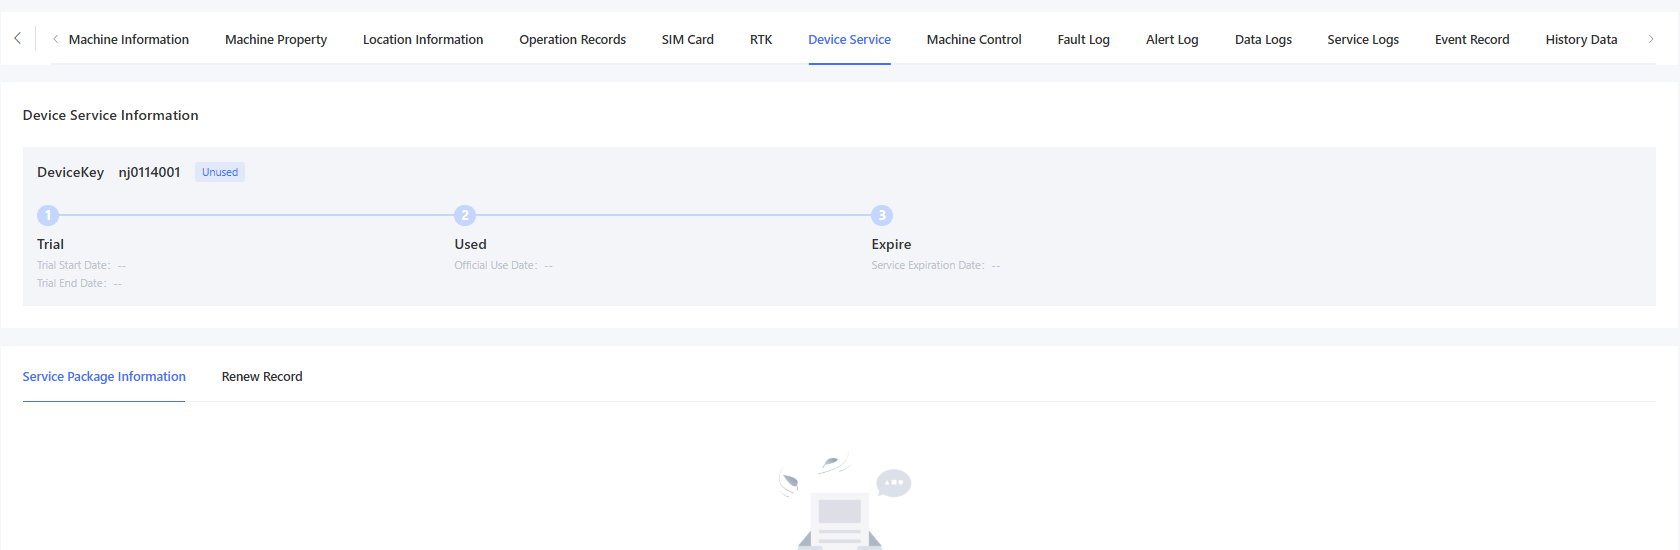Select the SIM Card tab
Image resolution: width=1680 pixels, height=550 pixels.
pyautogui.click(x=687, y=40)
